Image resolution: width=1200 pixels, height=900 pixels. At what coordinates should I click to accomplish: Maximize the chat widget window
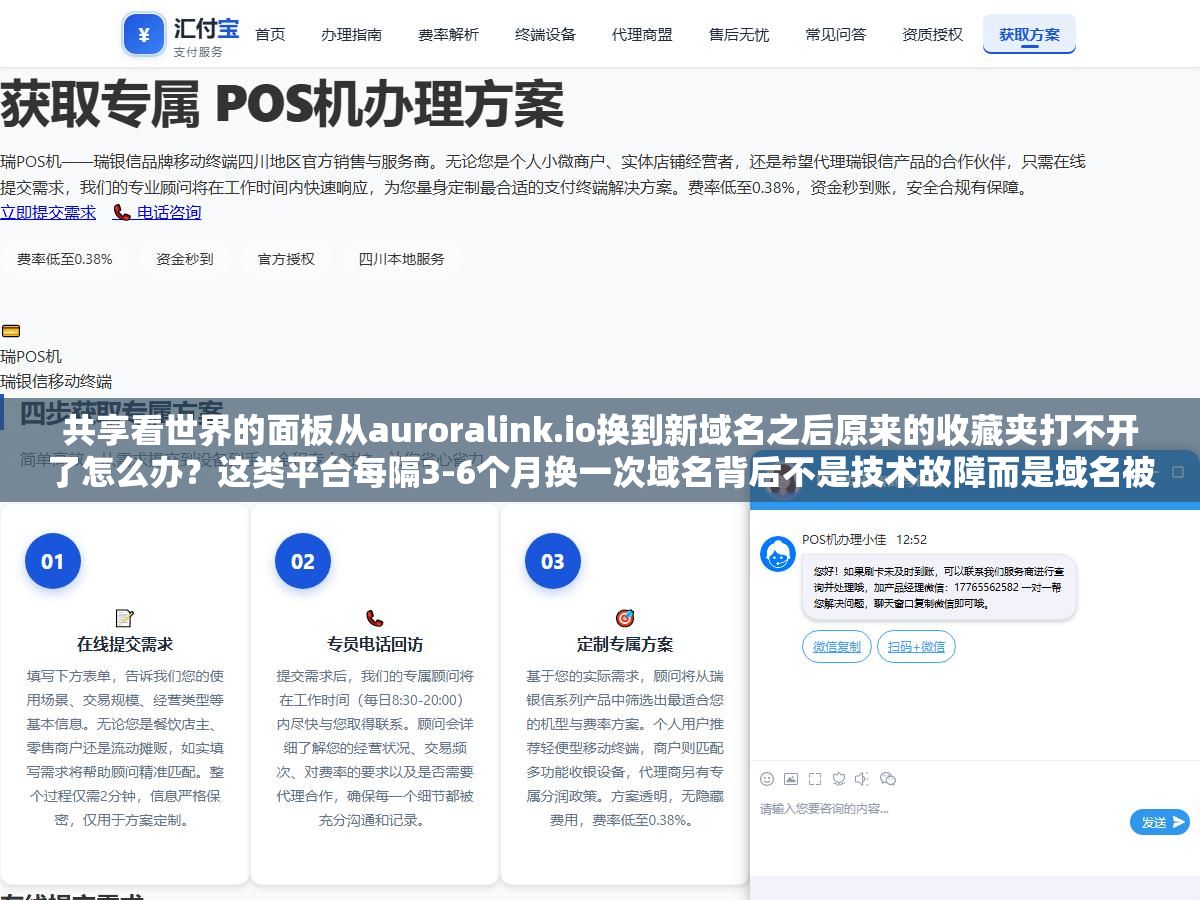(x=1178, y=471)
